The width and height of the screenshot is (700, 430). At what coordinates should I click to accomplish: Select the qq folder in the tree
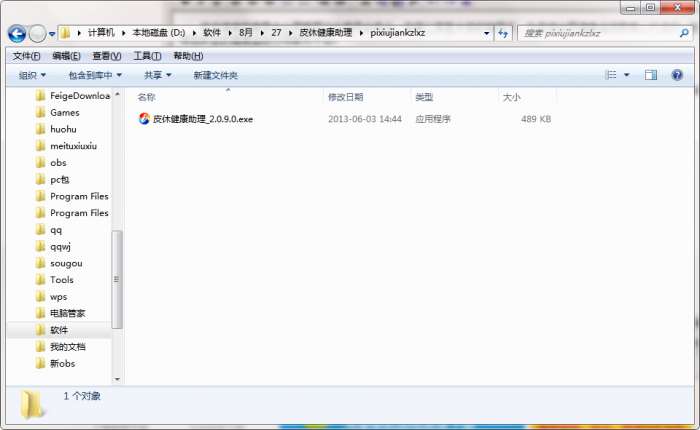[x=56, y=230]
